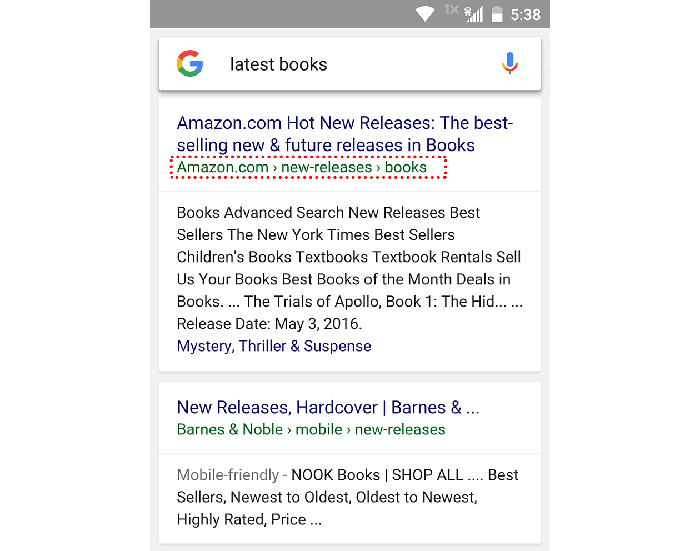Open the New Releases, Hardcover Barnes & Noble result

[328, 407]
